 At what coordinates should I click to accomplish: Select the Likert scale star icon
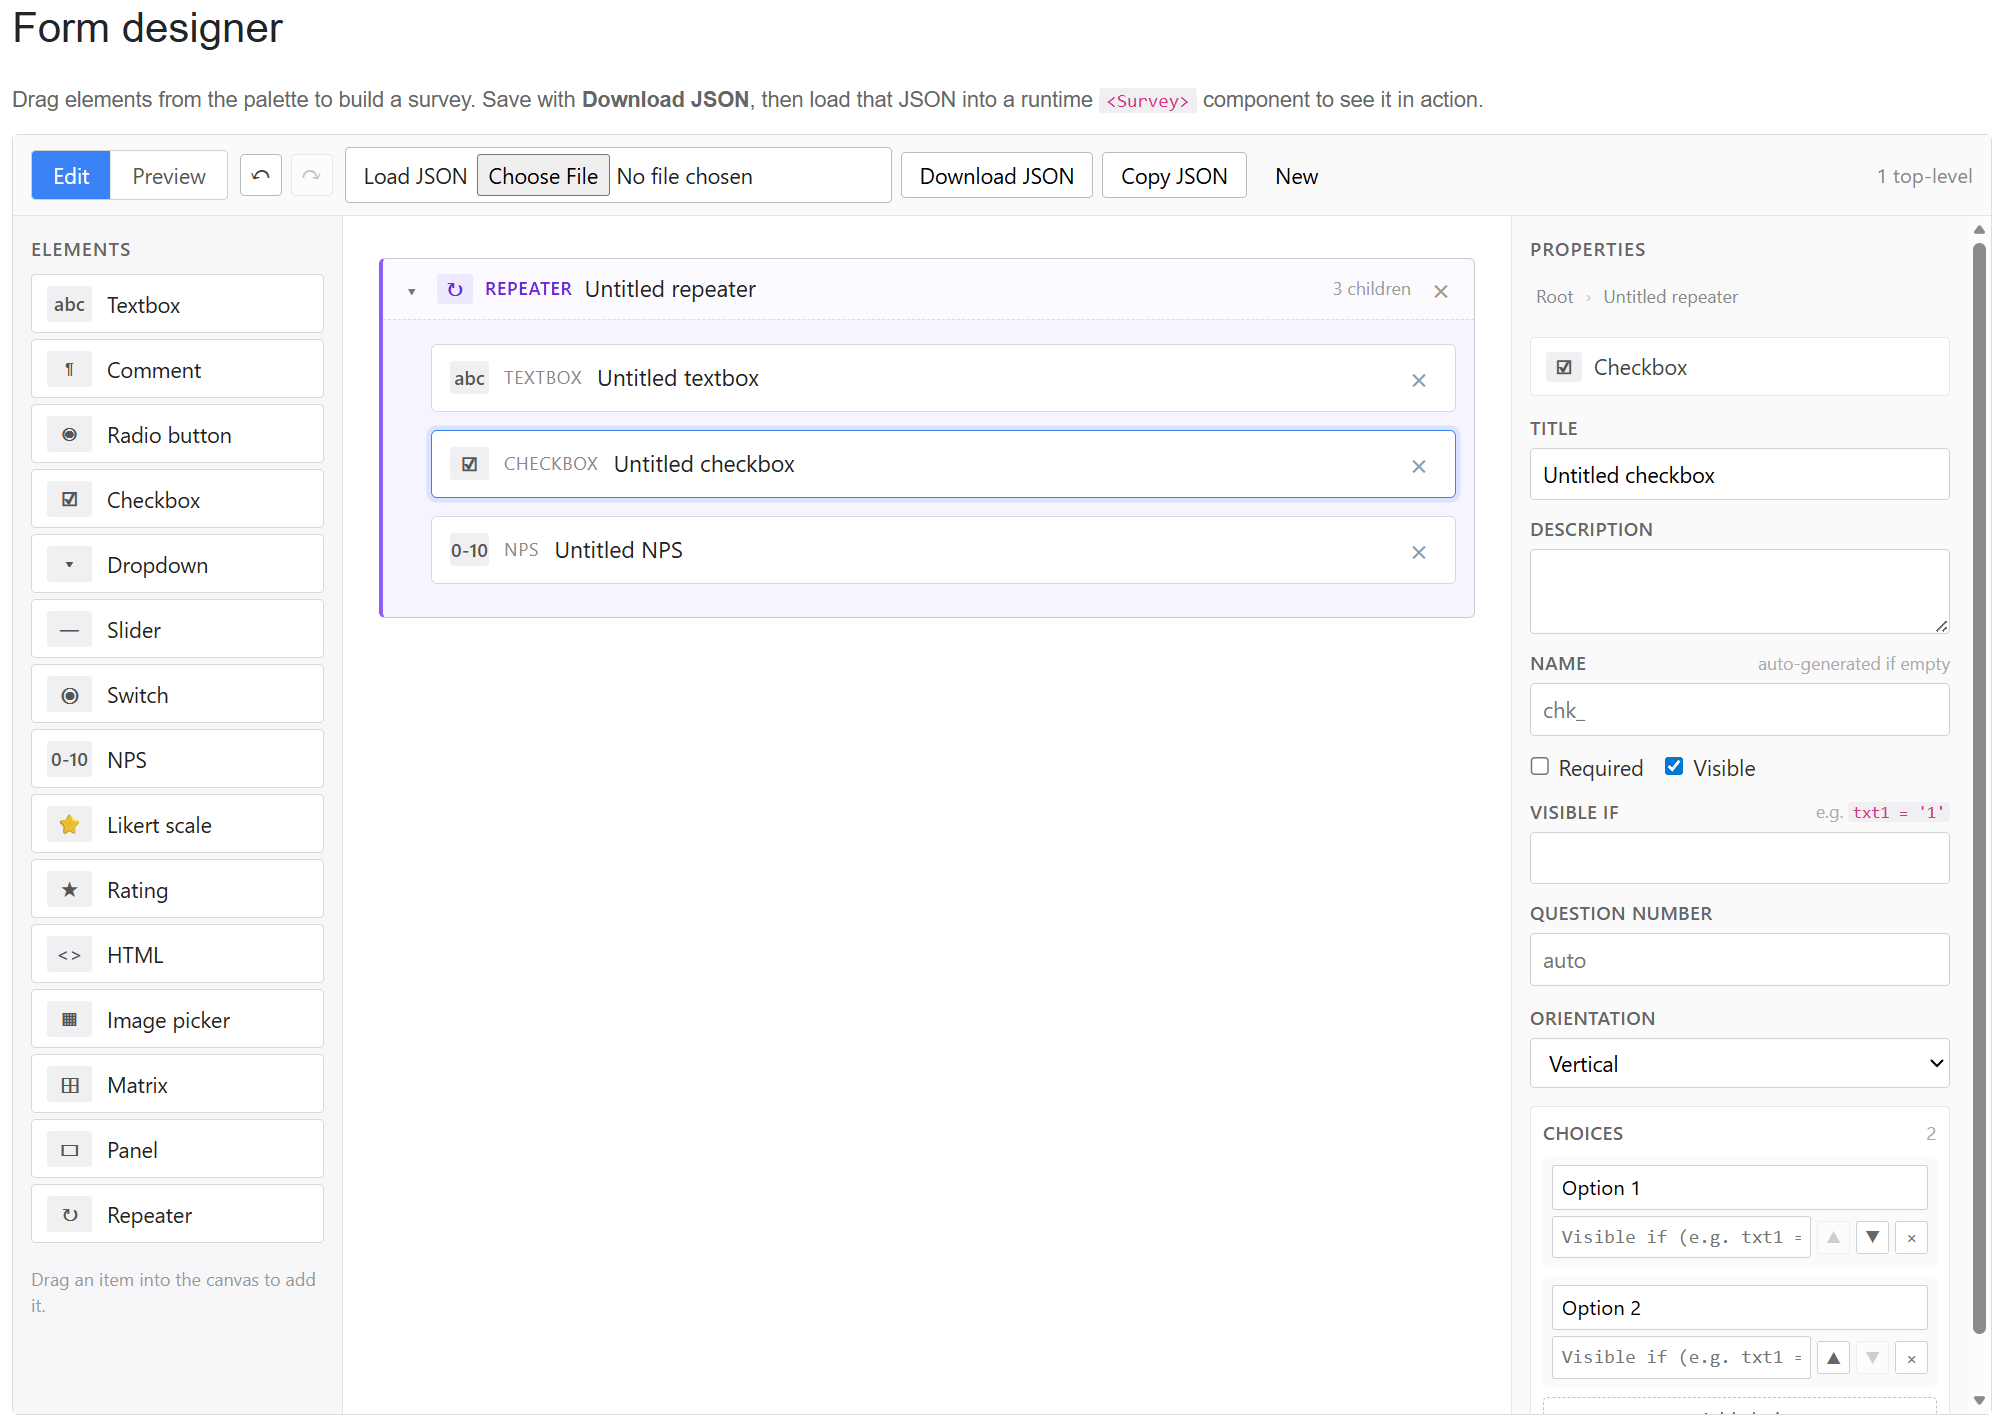tap(69, 825)
